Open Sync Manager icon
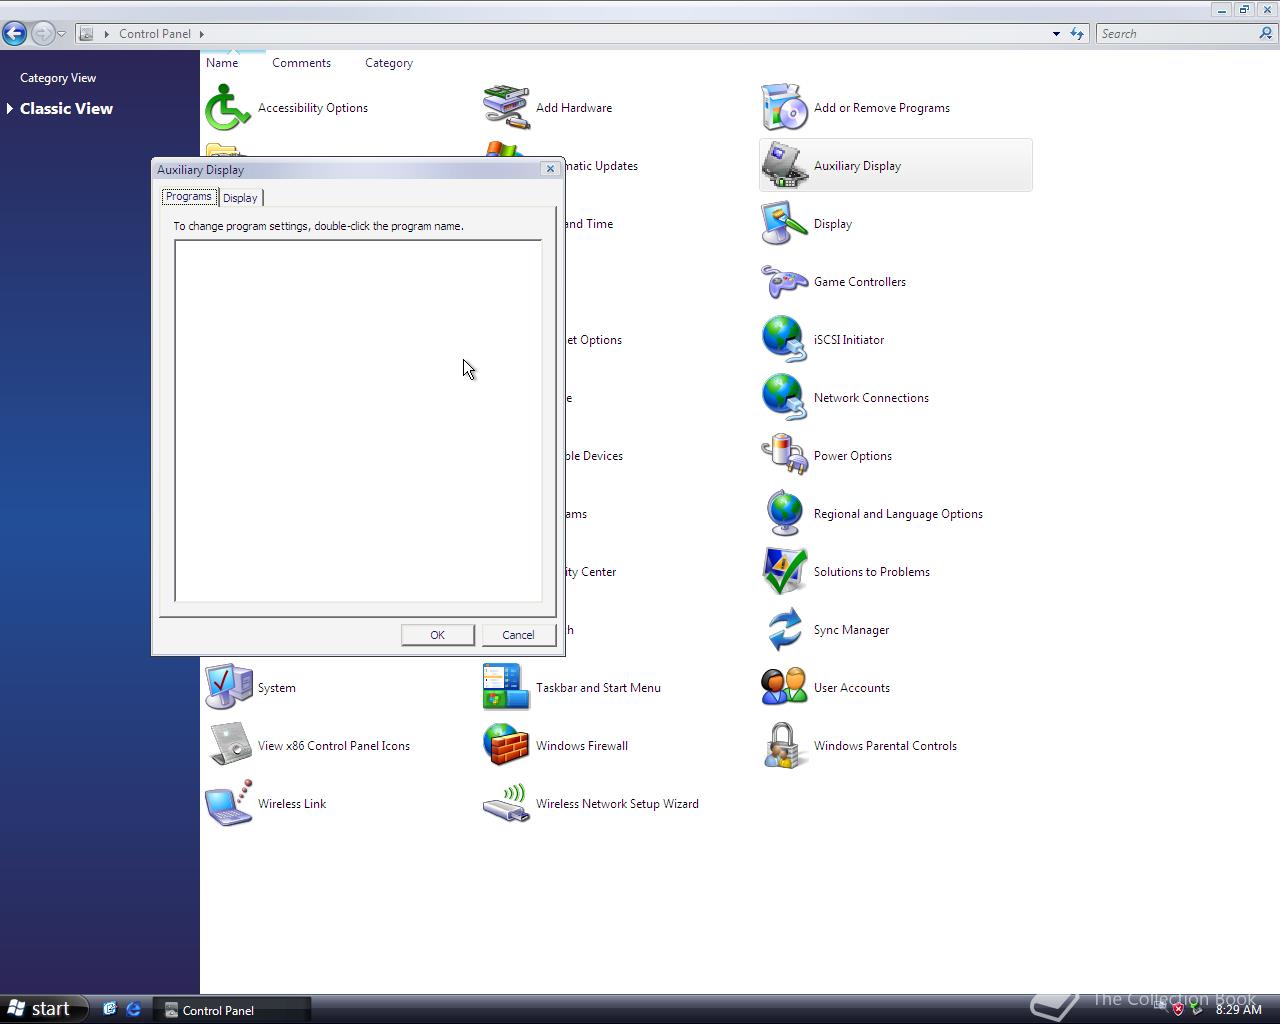1280x1024 pixels. coord(784,630)
